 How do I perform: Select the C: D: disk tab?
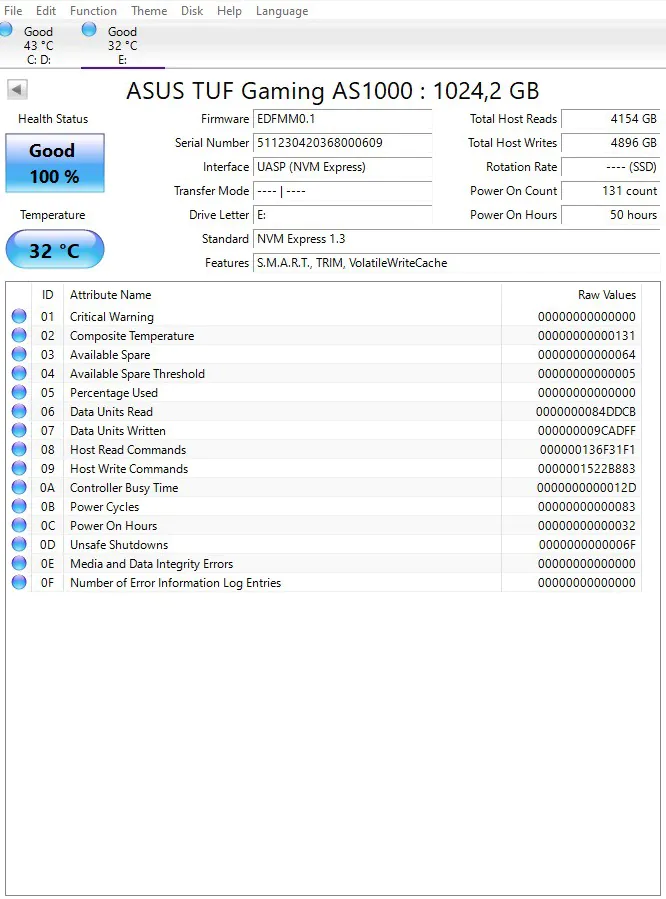pos(38,45)
